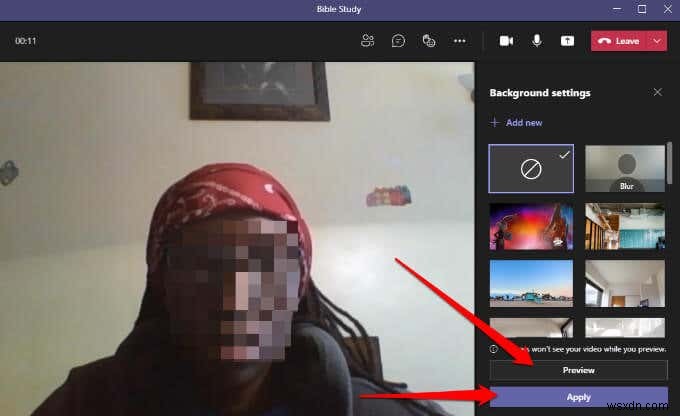The image size is (680, 416).
Task: Click Add new background link
Action: (516, 123)
